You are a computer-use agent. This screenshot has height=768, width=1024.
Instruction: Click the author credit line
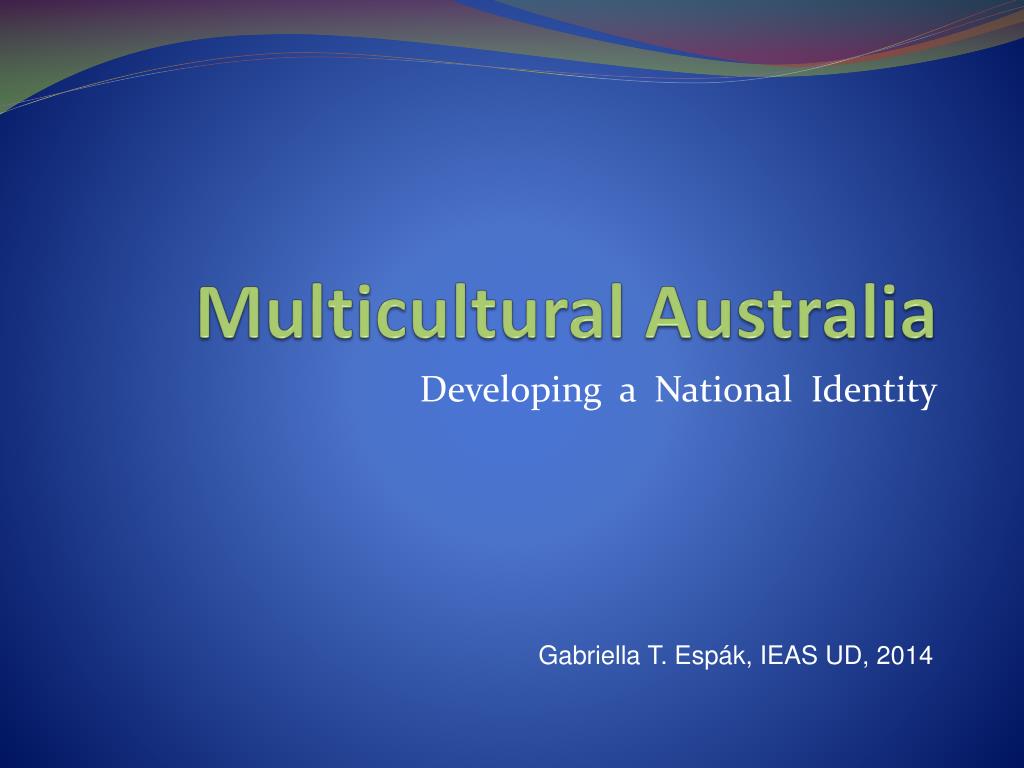pos(735,657)
